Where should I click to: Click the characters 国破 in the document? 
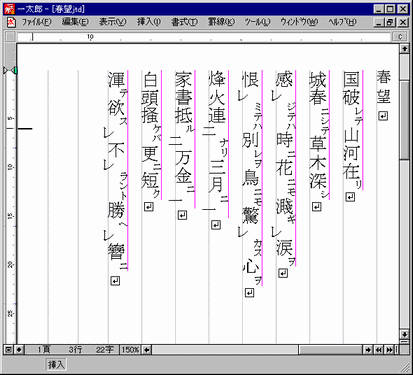coord(351,88)
